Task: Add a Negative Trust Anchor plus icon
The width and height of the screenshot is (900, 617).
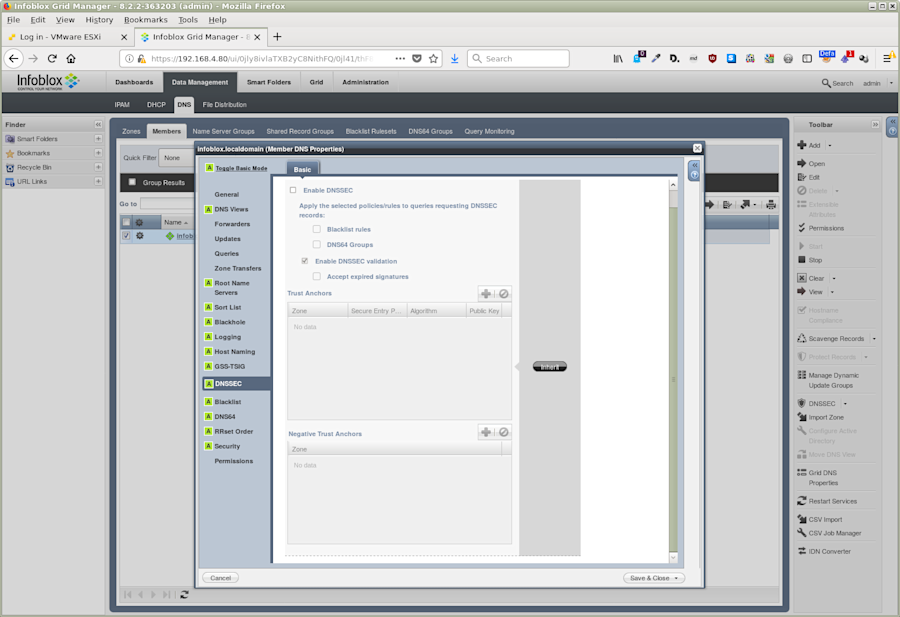Action: point(486,432)
